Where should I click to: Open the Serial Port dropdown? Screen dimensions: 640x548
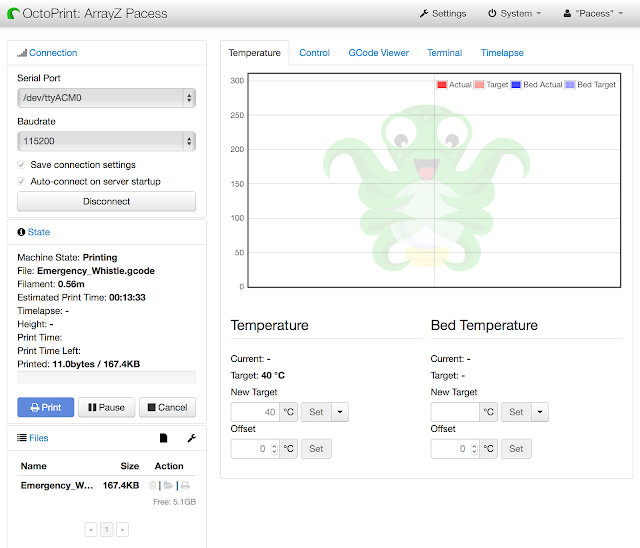click(107, 98)
